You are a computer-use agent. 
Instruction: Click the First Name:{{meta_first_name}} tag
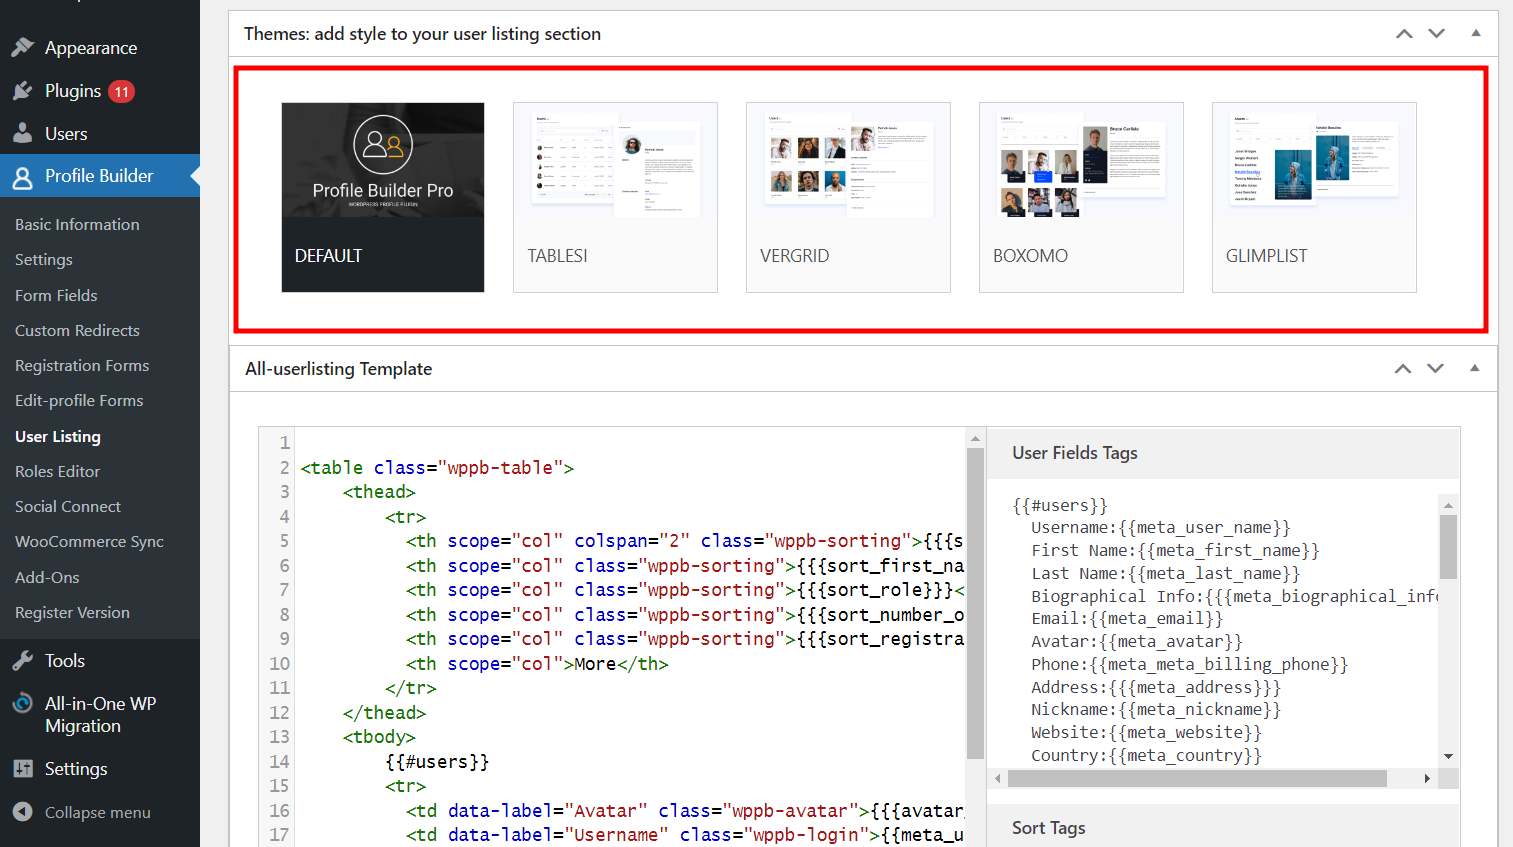(1175, 550)
